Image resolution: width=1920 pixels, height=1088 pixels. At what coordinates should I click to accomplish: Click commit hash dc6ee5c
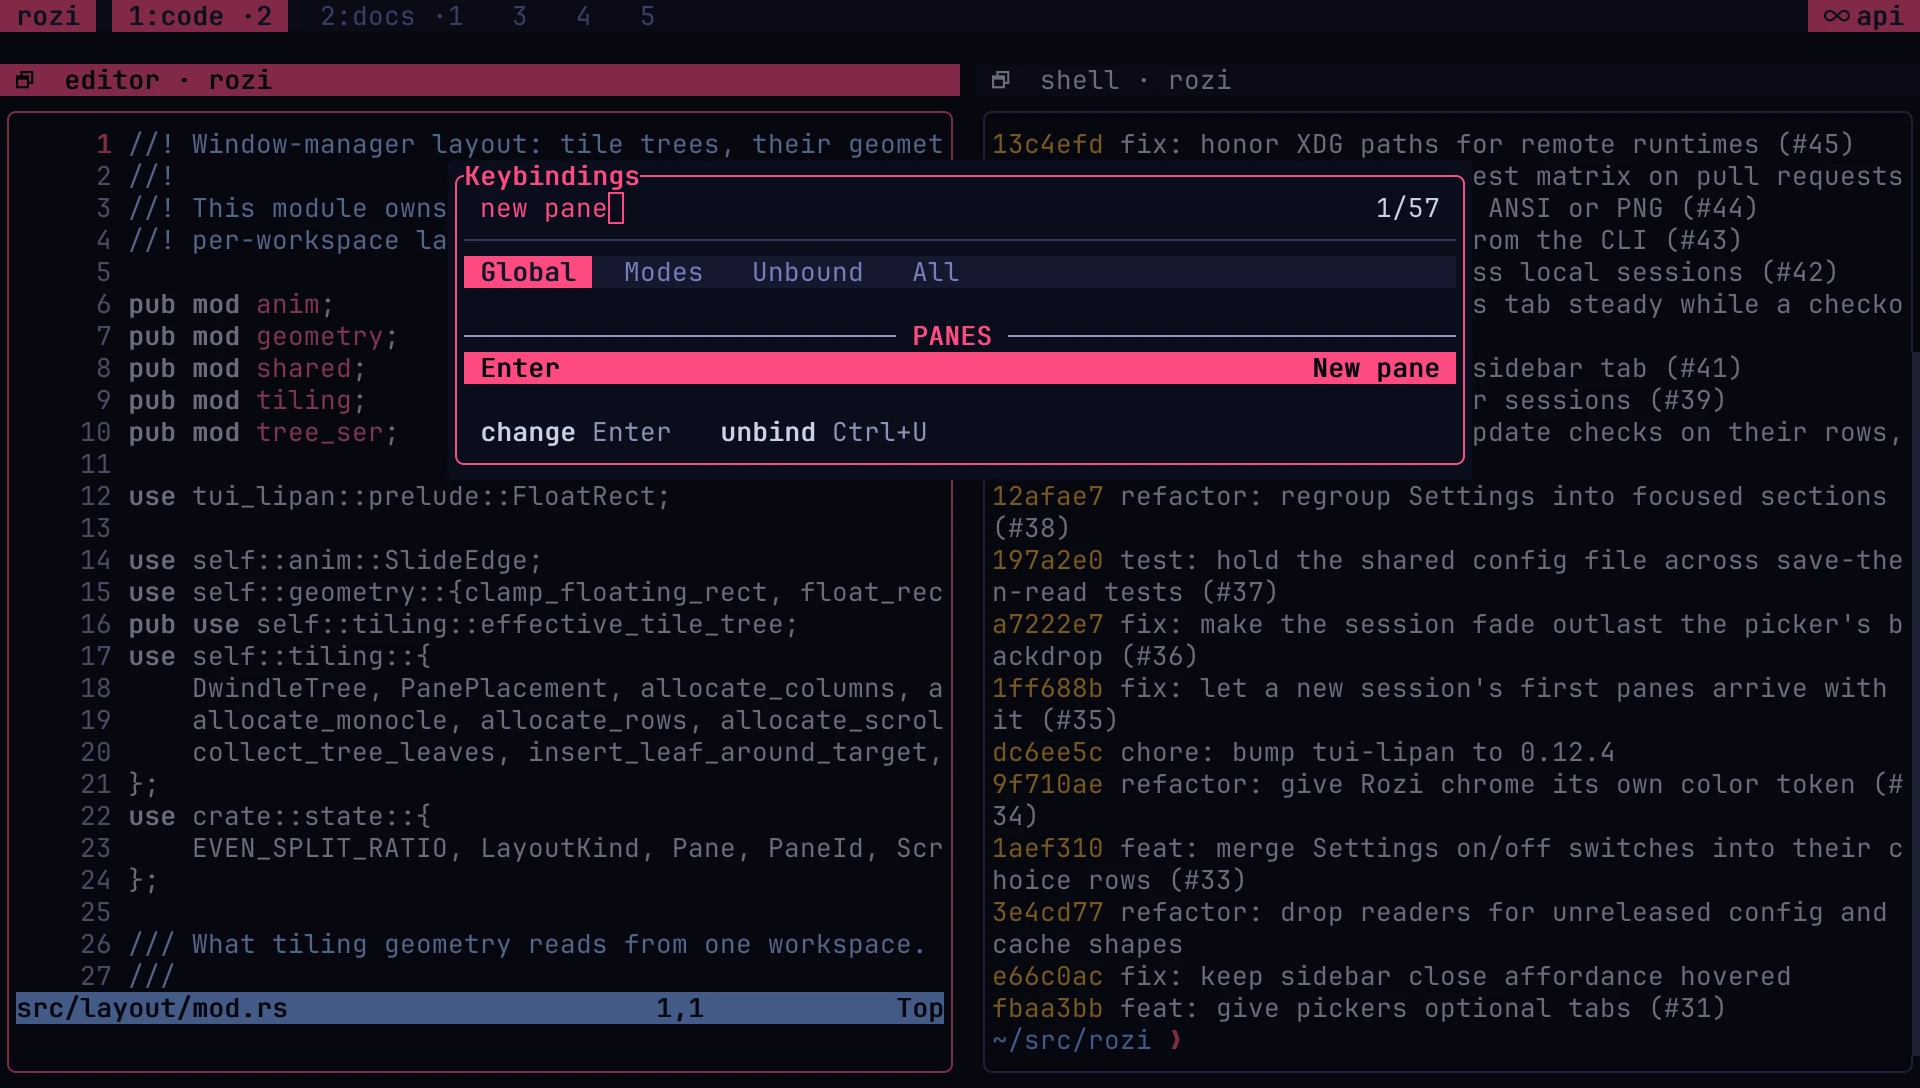click(x=1047, y=752)
